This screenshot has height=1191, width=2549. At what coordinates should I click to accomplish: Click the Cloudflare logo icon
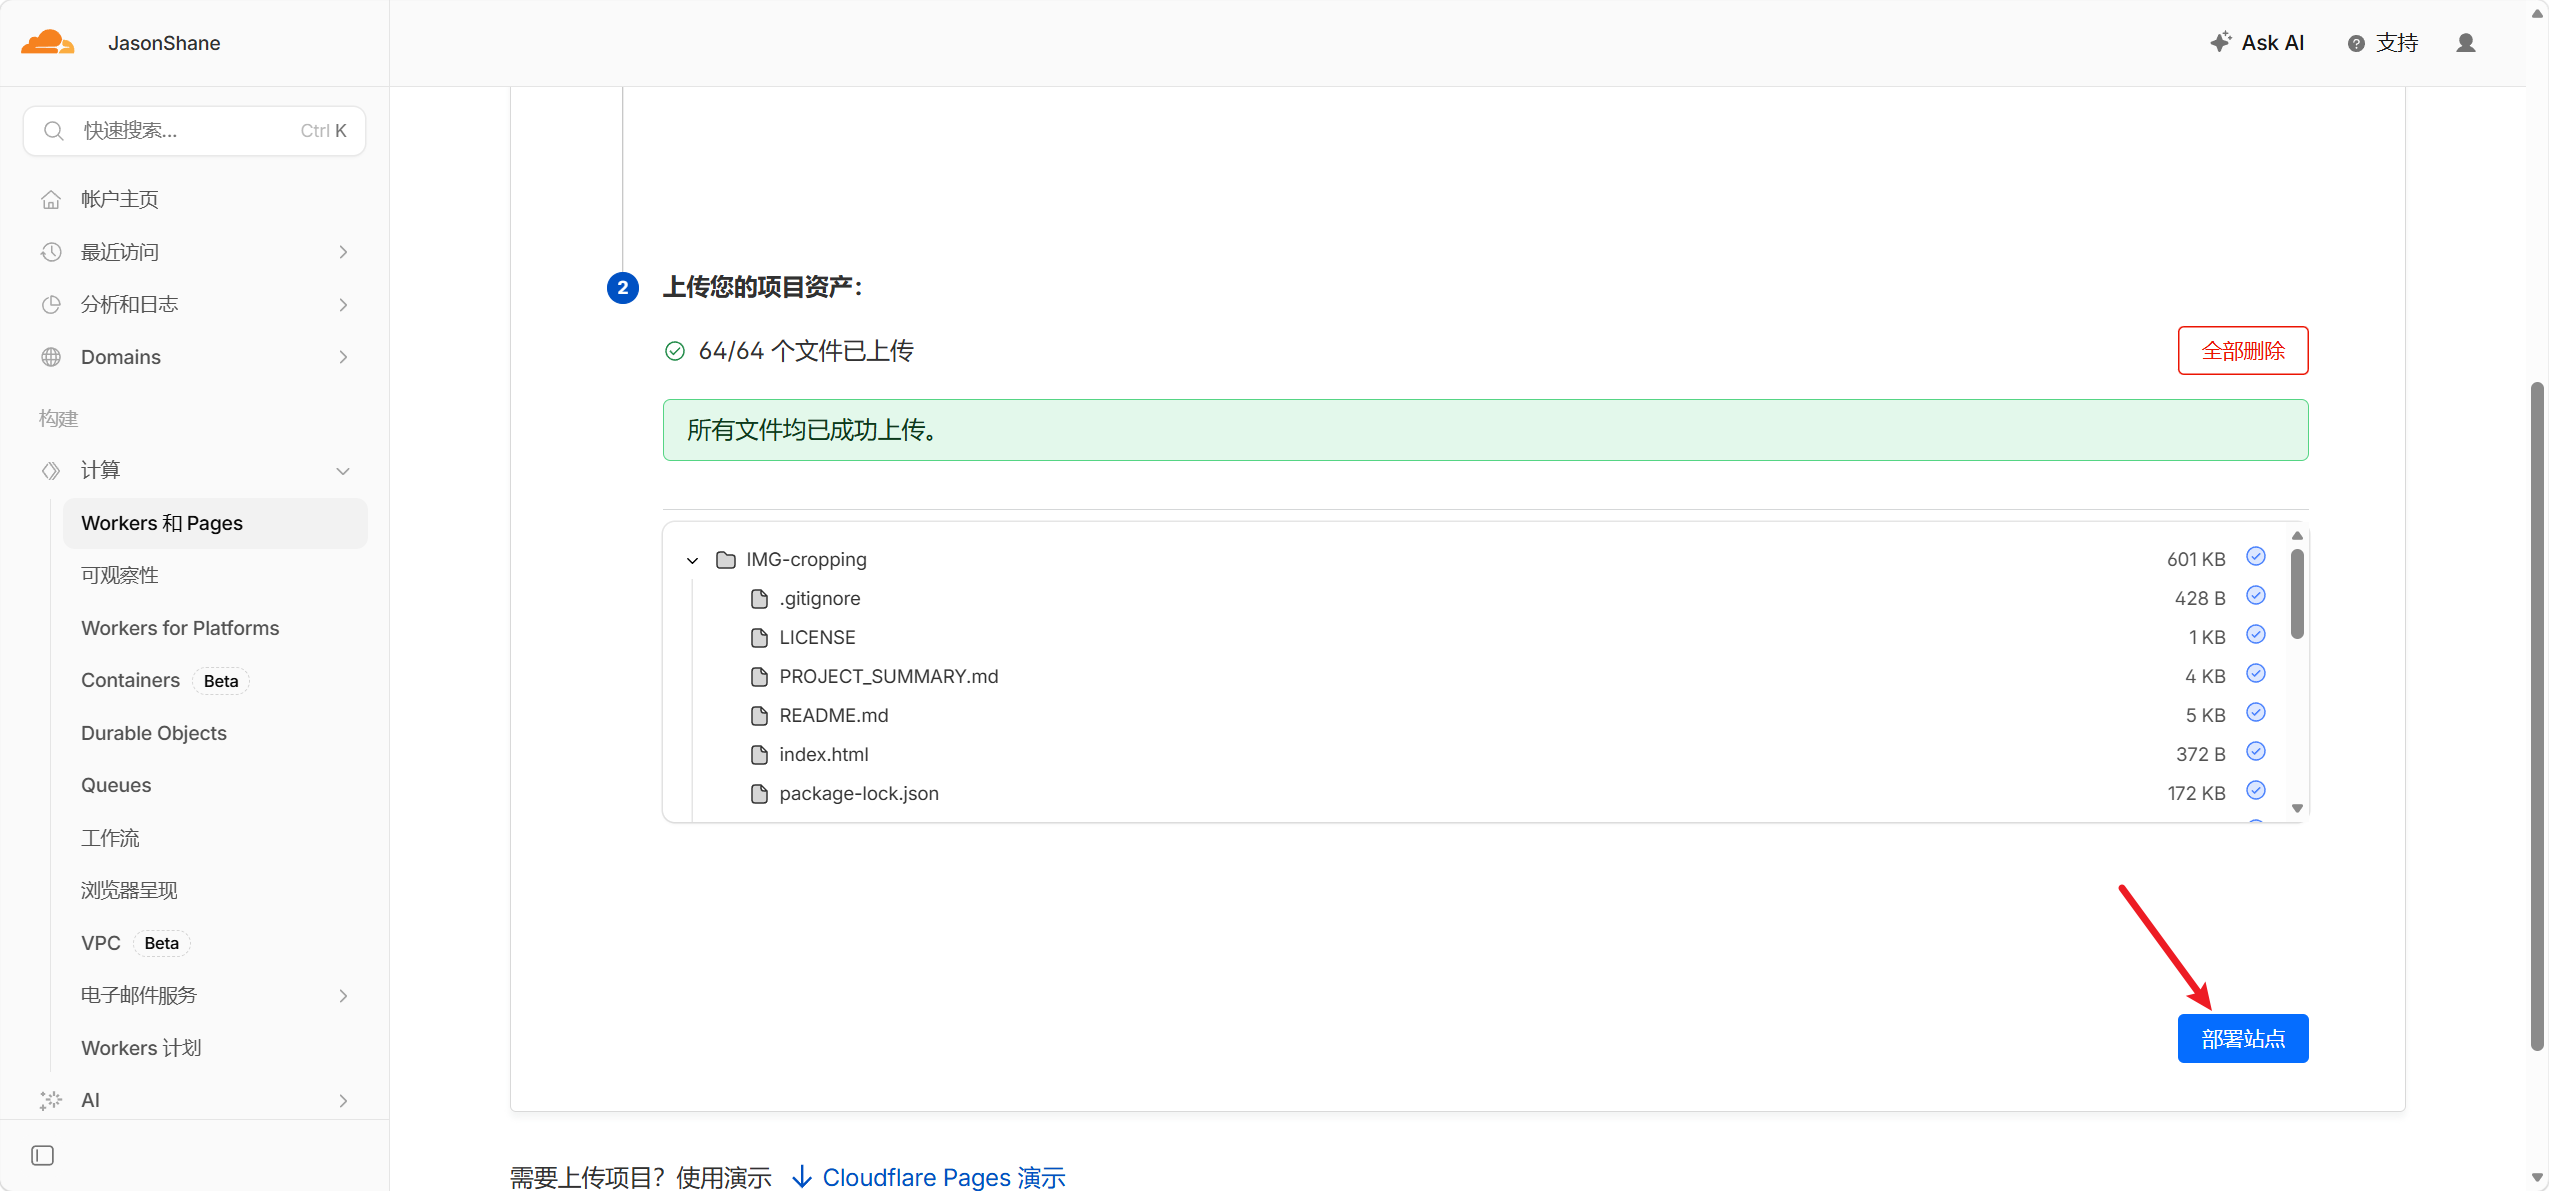(47, 43)
